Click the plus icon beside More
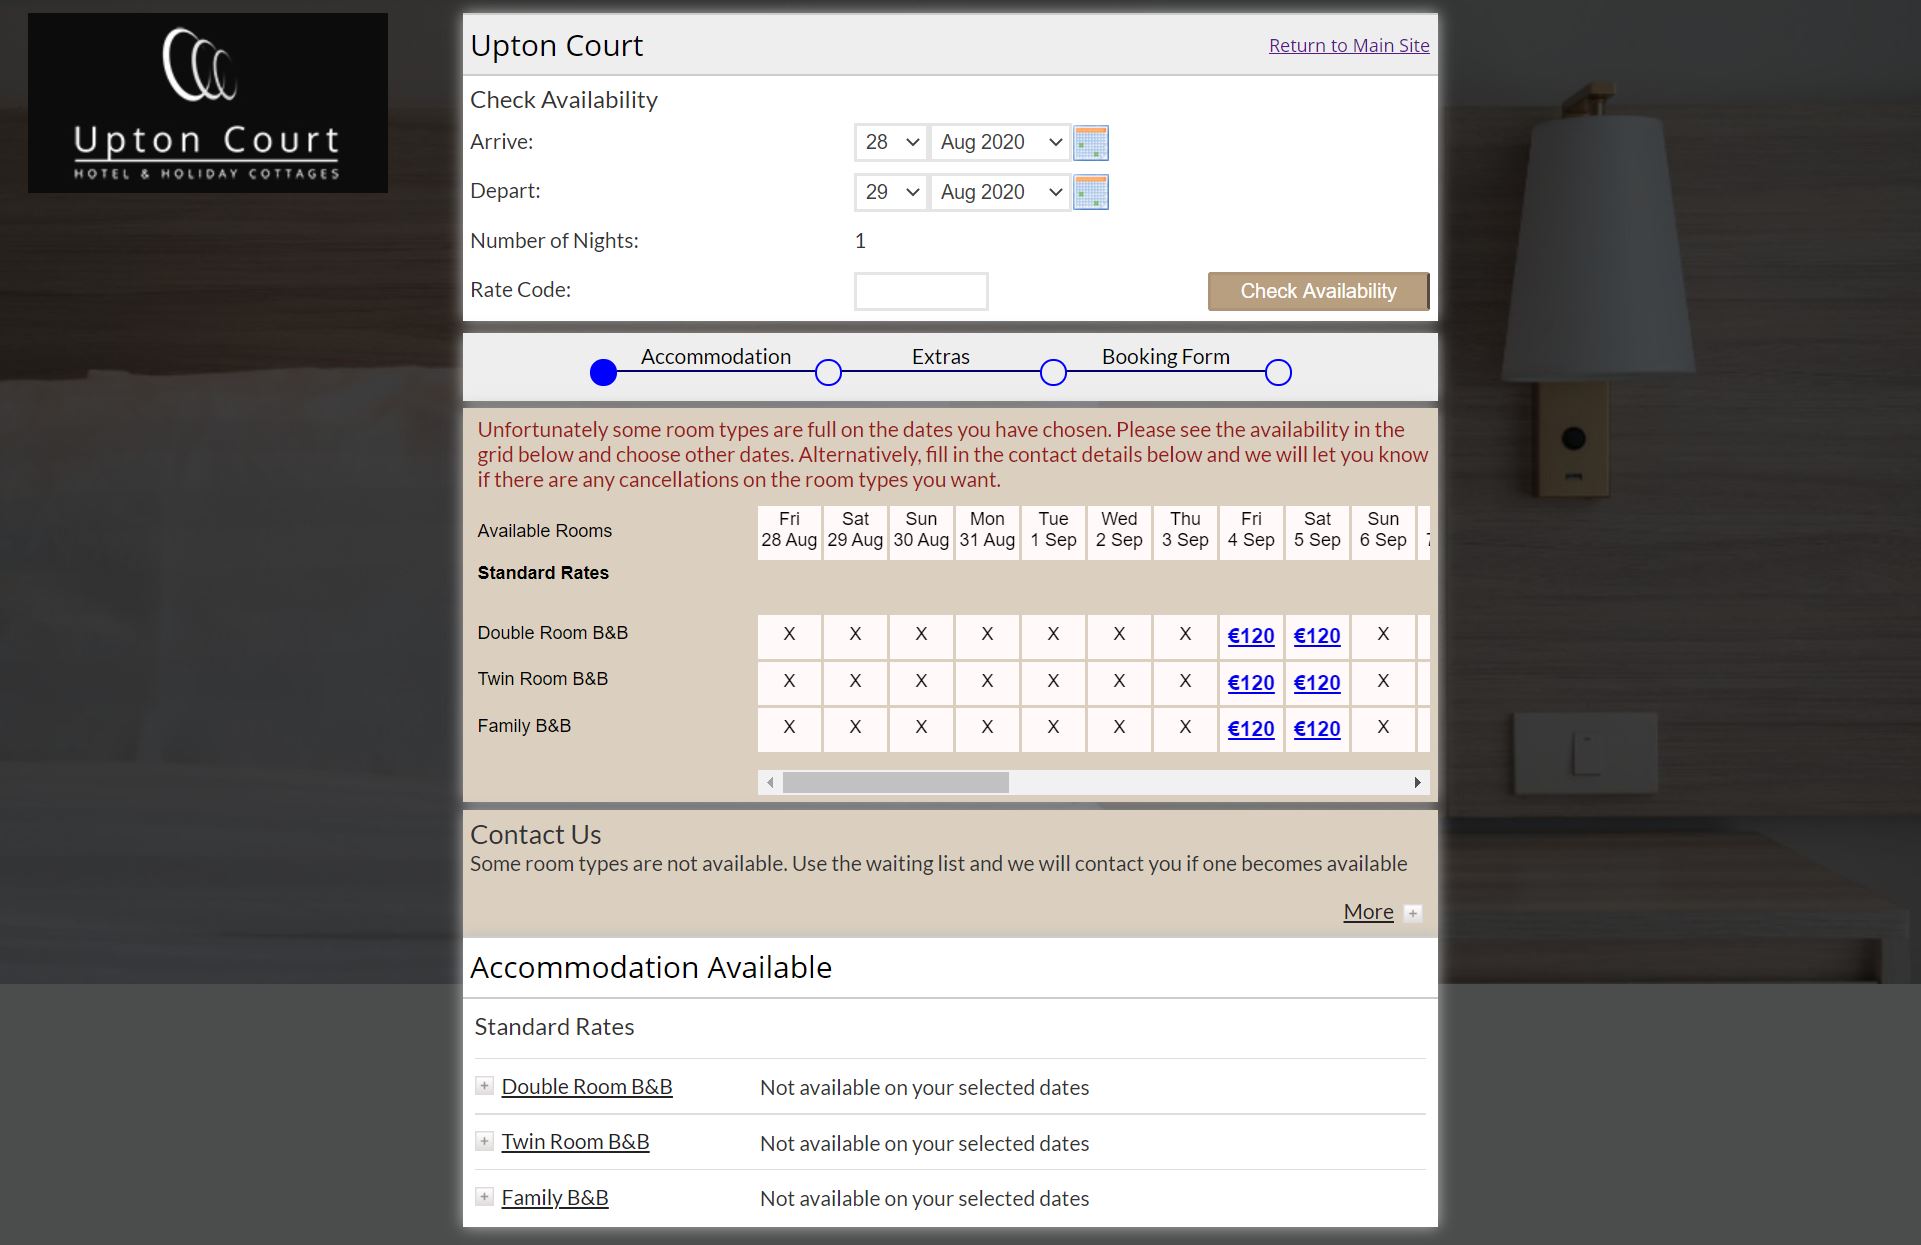The height and width of the screenshot is (1245, 1921). click(x=1413, y=913)
